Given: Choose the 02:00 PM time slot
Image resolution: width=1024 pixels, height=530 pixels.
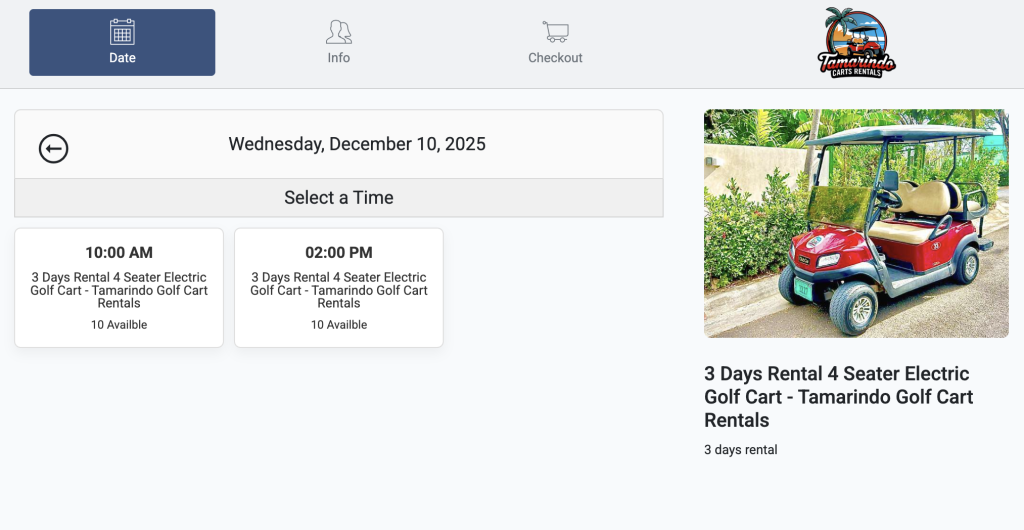Looking at the screenshot, I should tap(339, 253).
